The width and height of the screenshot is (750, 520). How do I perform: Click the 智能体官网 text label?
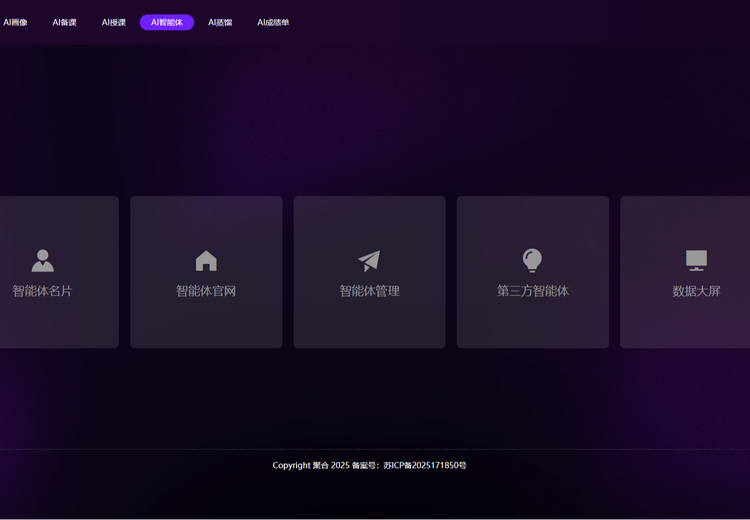(206, 291)
